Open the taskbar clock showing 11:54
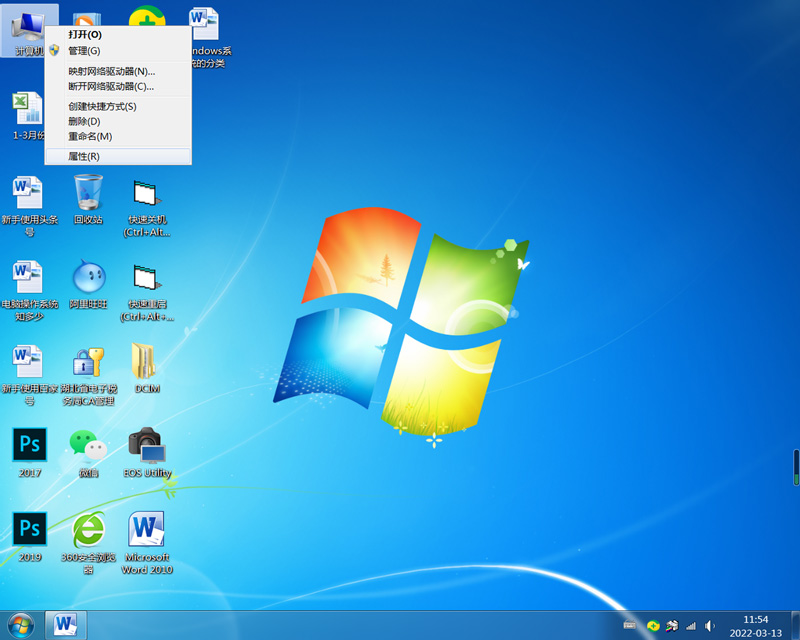Image resolution: width=800 pixels, height=640 pixels. tap(756, 626)
